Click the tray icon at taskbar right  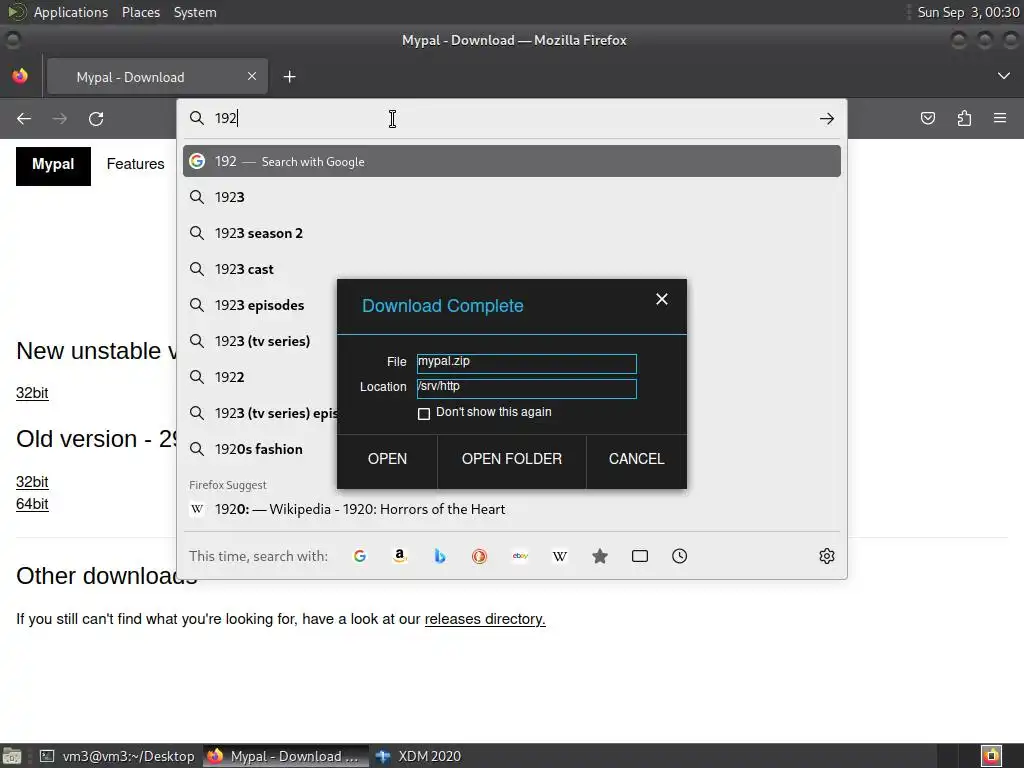(991, 756)
